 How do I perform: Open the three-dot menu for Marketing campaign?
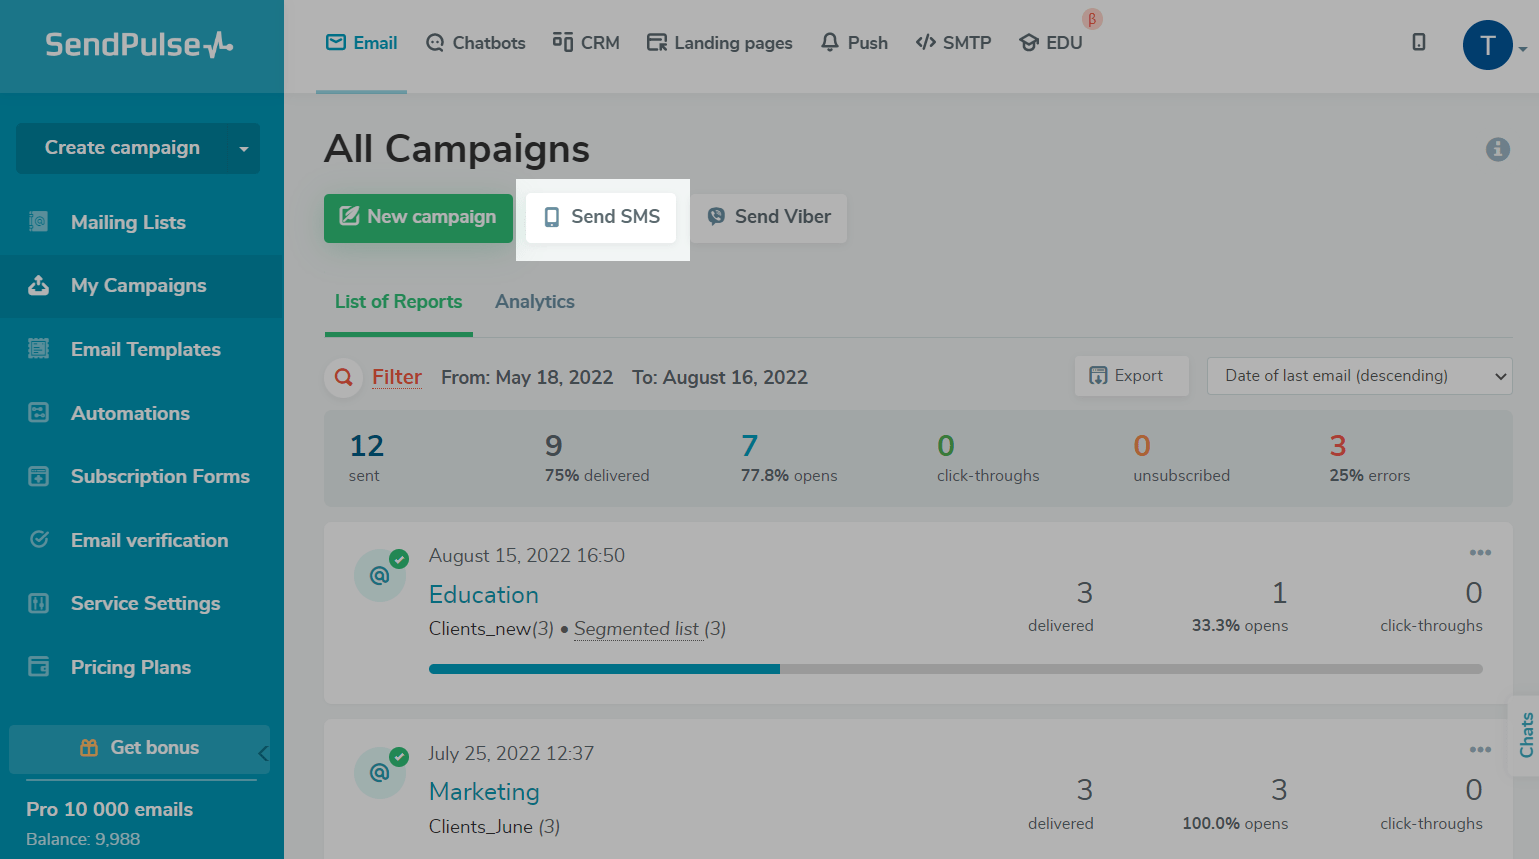[1480, 750]
